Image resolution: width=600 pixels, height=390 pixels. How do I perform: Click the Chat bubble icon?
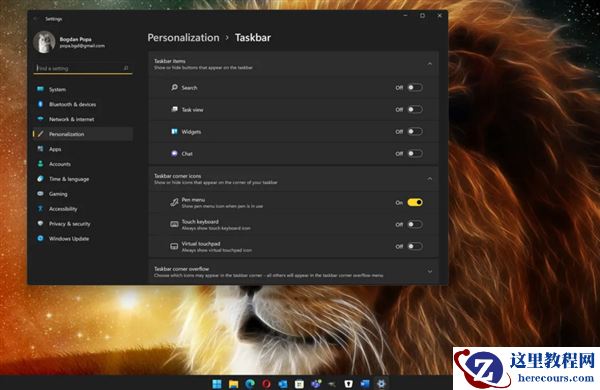(174, 153)
